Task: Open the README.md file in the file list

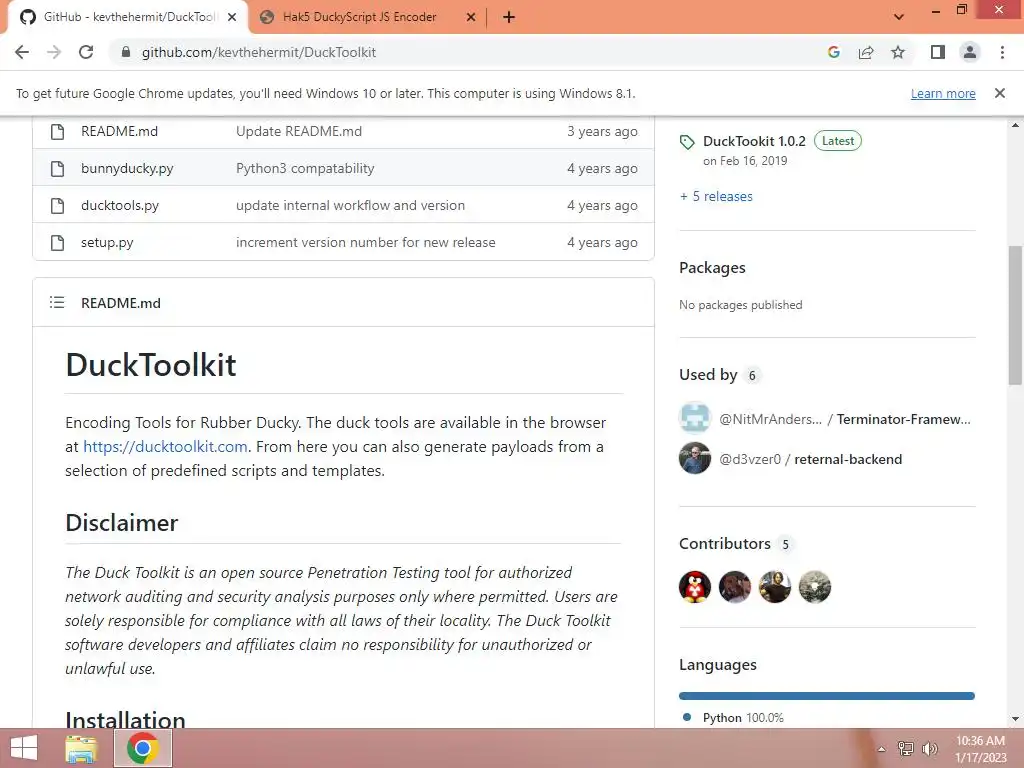Action: pyautogui.click(x=120, y=131)
